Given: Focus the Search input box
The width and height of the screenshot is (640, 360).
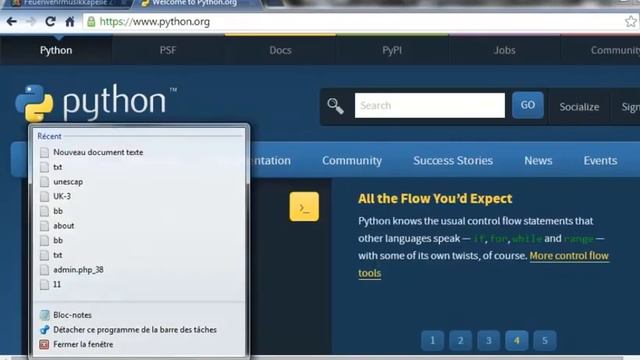Looking at the screenshot, I should point(430,105).
